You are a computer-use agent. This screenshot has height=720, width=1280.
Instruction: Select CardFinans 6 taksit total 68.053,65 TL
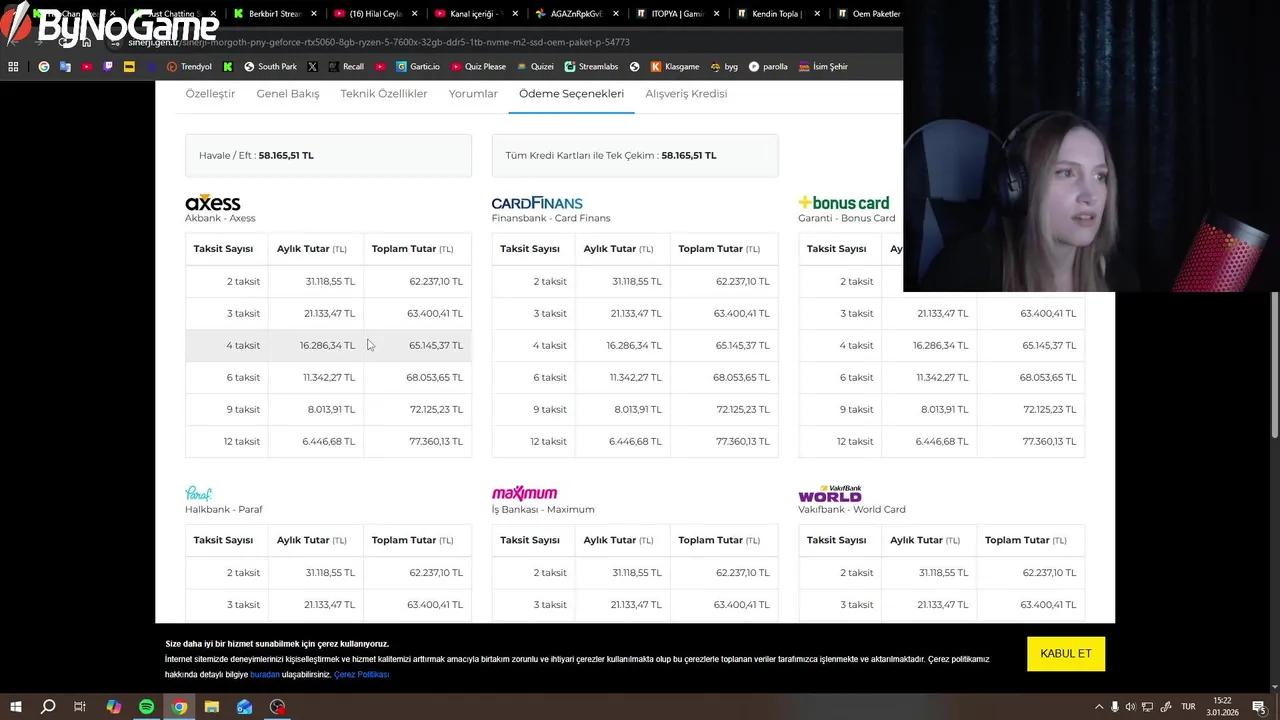741,377
